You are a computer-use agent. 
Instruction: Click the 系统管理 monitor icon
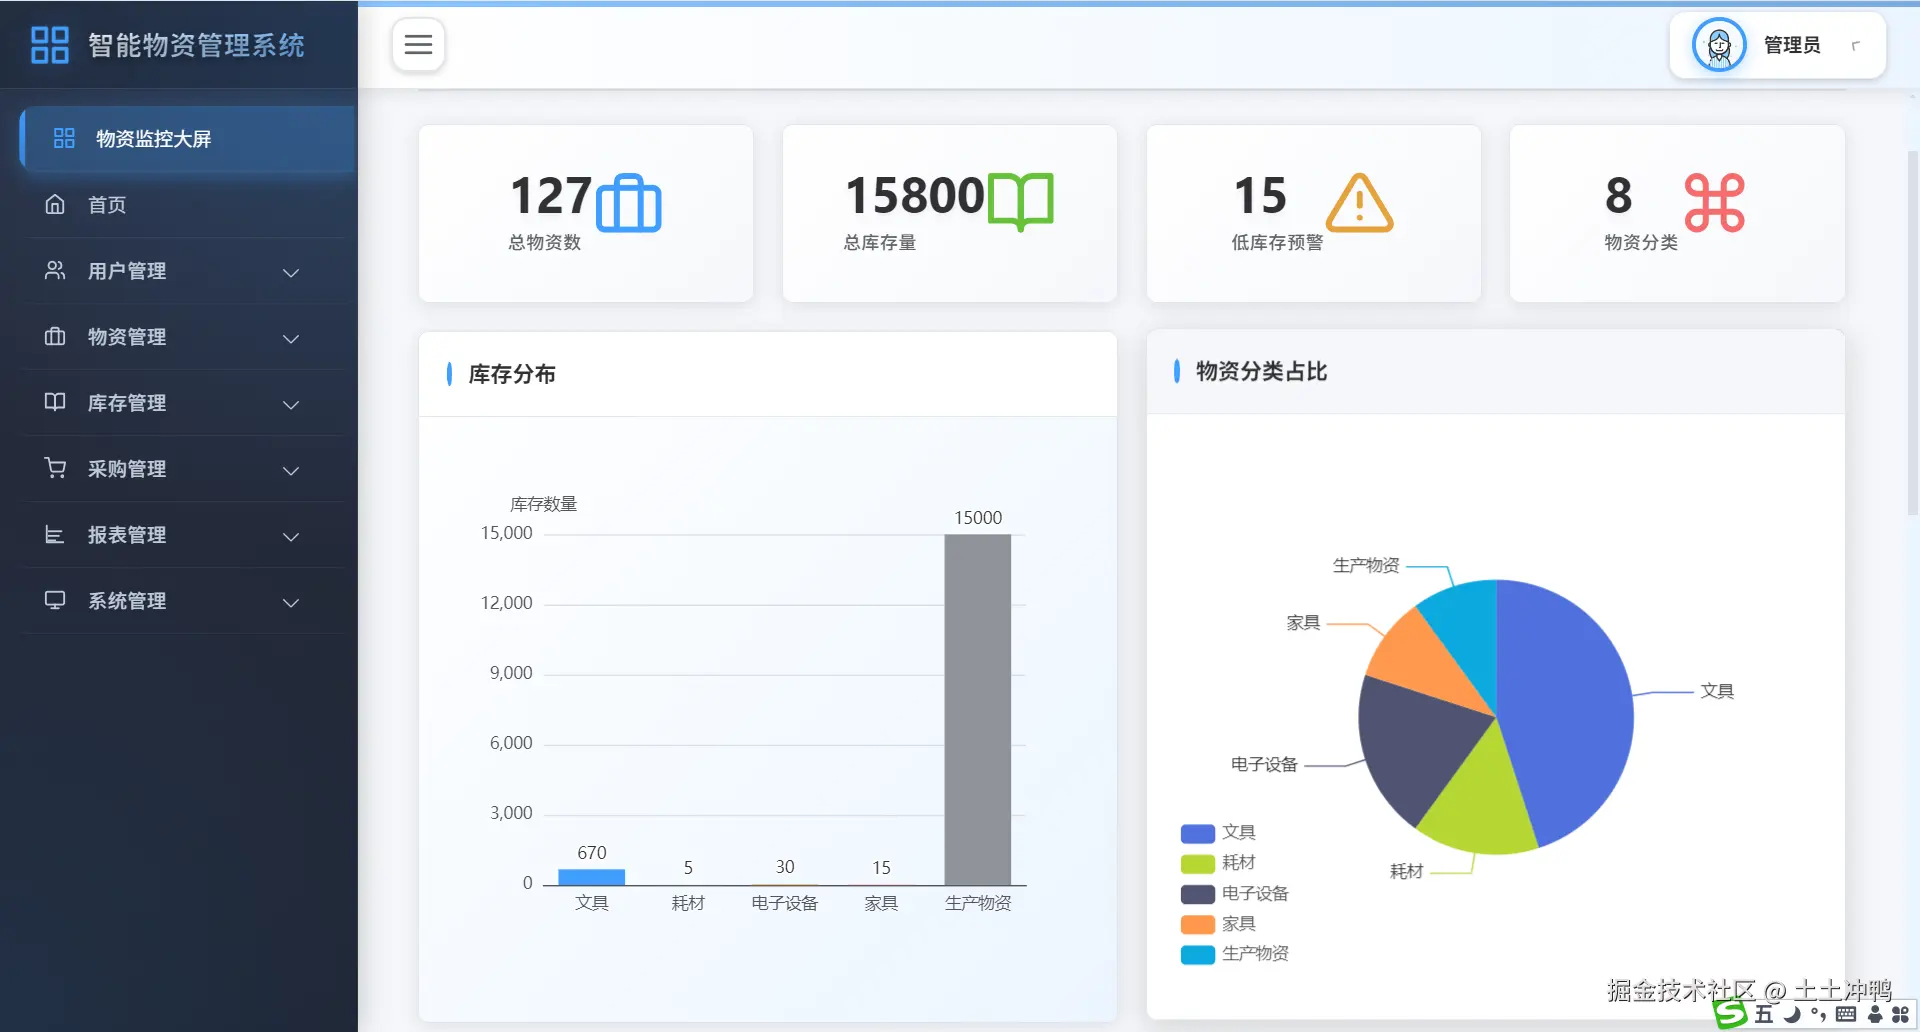coord(55,600)
